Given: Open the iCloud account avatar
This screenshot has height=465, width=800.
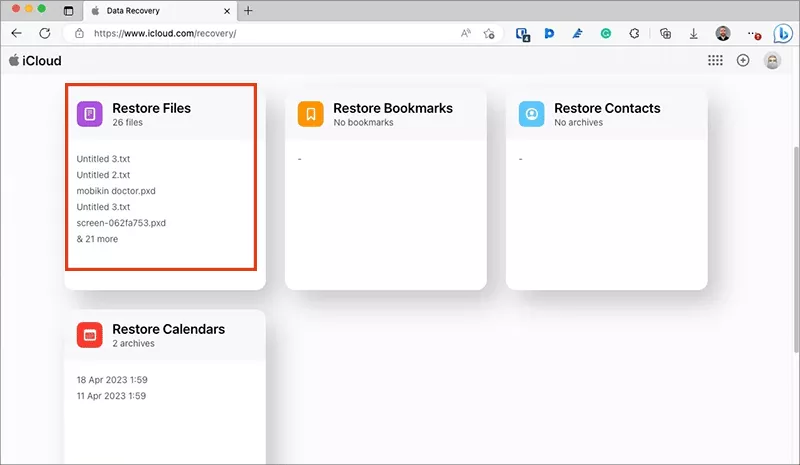Looking at the screenshot, I should (x=772, y=61).
